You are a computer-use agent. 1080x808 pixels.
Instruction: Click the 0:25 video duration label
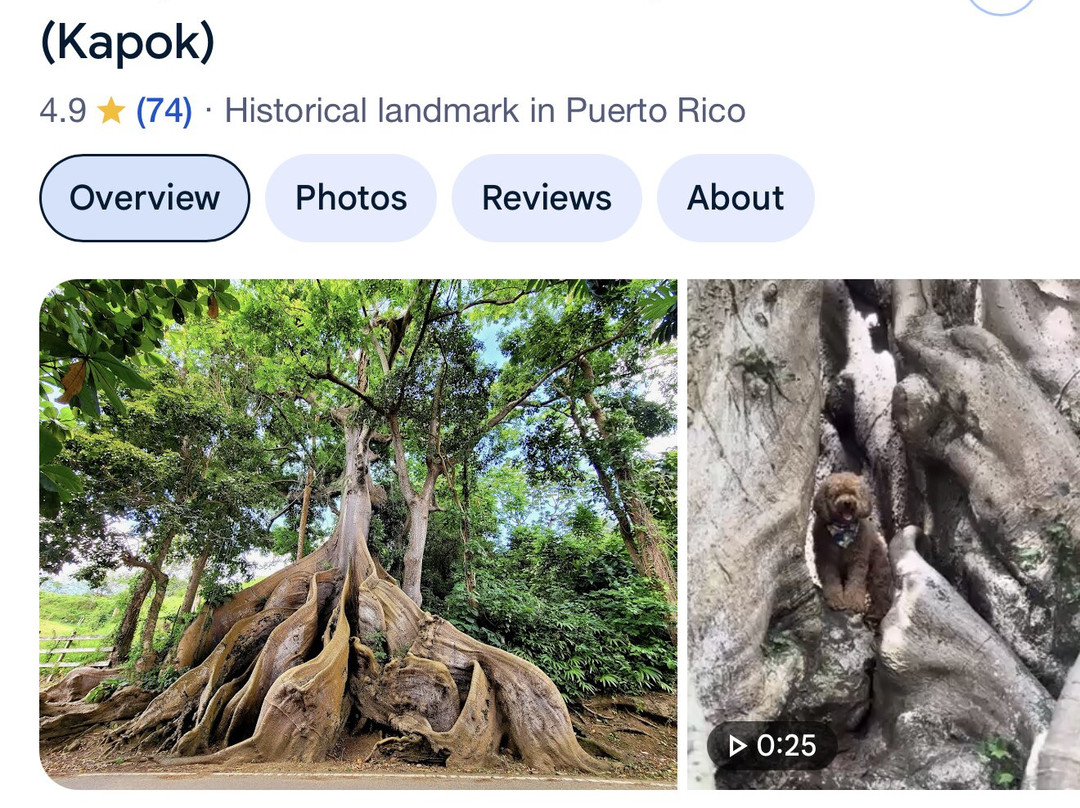tap(772, 746)
